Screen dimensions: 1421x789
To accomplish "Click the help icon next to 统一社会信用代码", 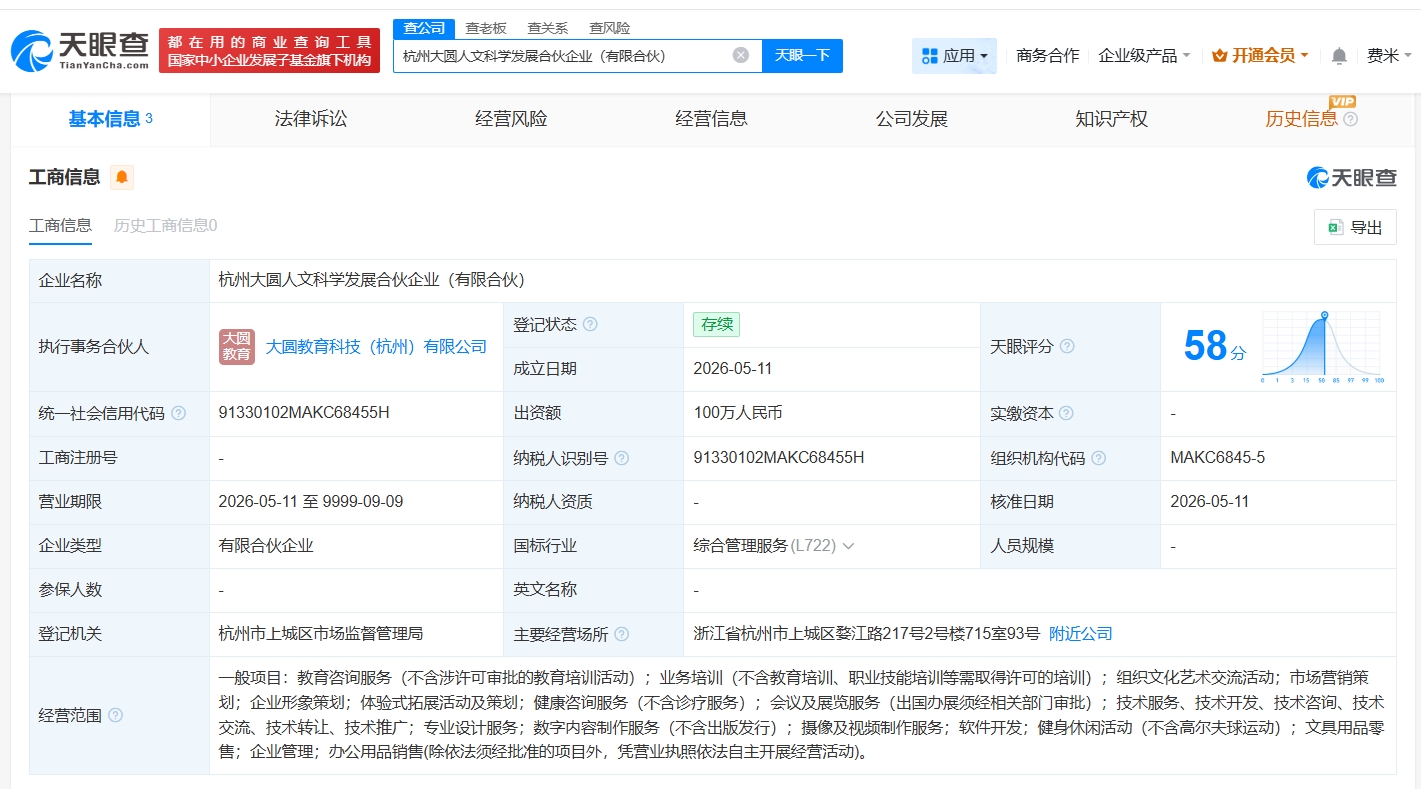I will pyautogui.click(x=179, y=413).
